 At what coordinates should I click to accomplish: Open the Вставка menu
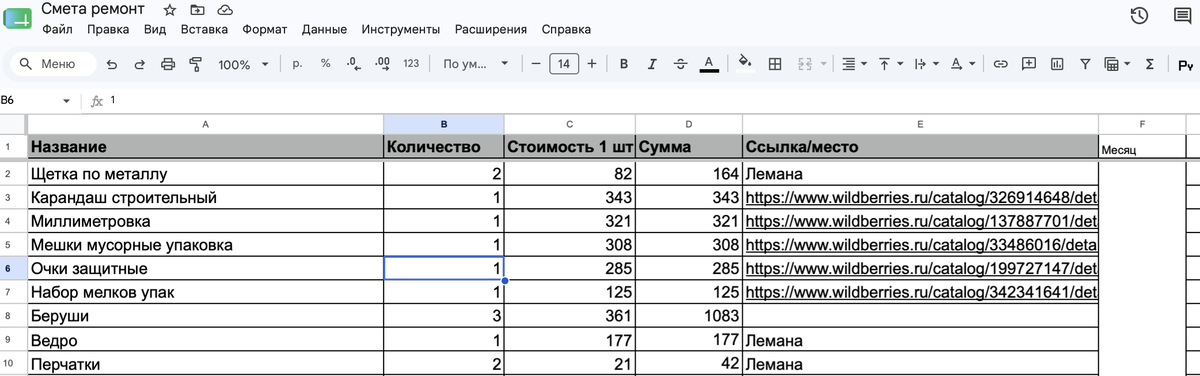pos(205,30)
